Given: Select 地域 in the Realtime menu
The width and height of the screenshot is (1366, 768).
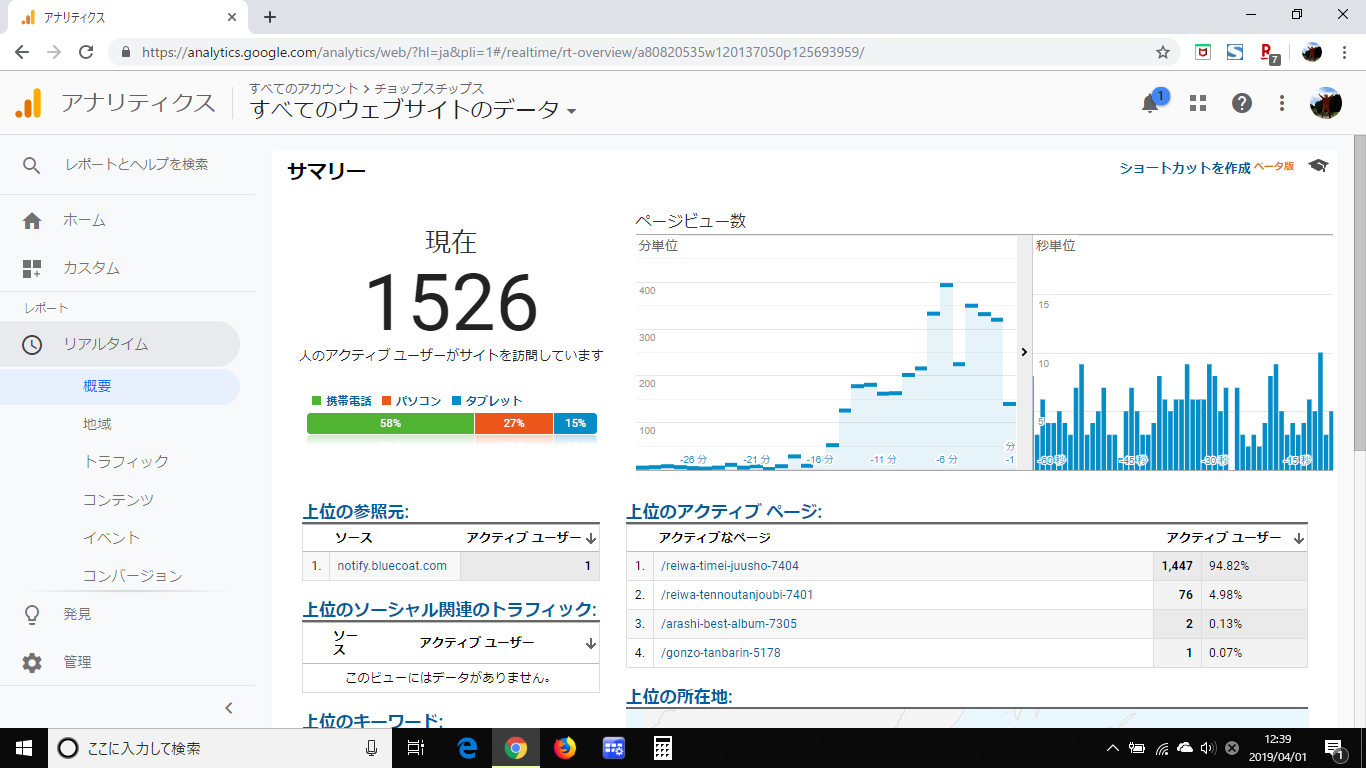Looking at the screenshot, I should pyautogui.click(x=97, y=424).
